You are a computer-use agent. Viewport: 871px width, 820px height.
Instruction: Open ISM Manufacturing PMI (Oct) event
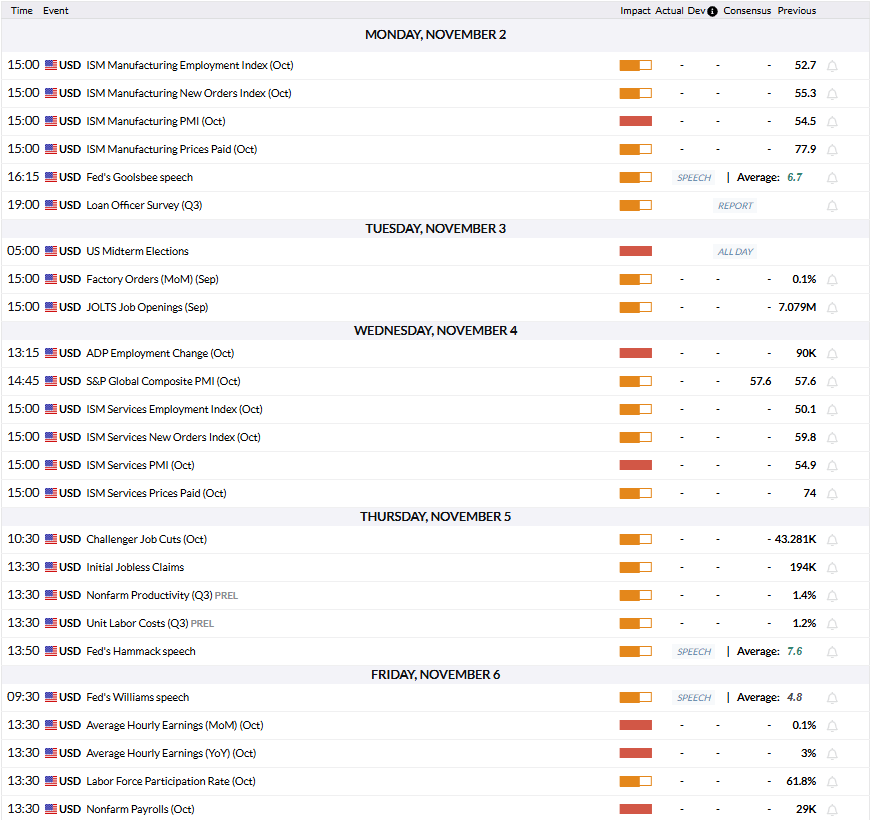pyautogui.click(x=156, y=121)
